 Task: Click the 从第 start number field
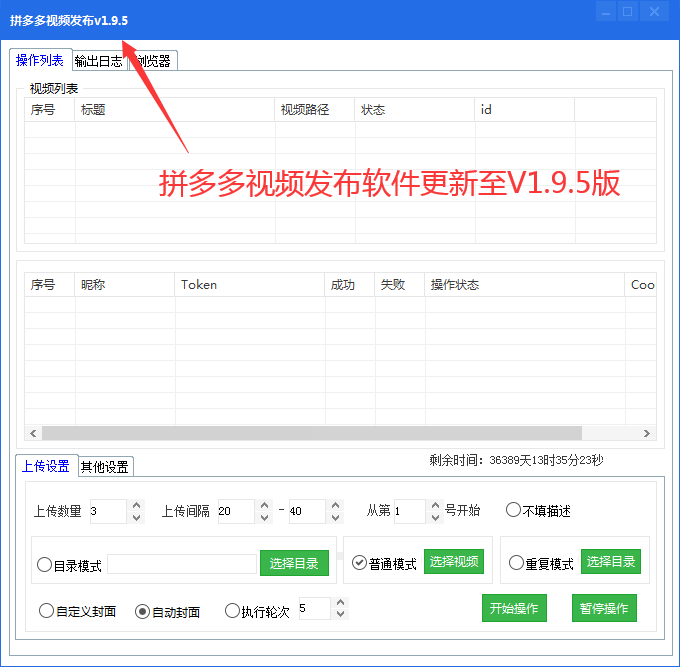(x=410, y=511)
